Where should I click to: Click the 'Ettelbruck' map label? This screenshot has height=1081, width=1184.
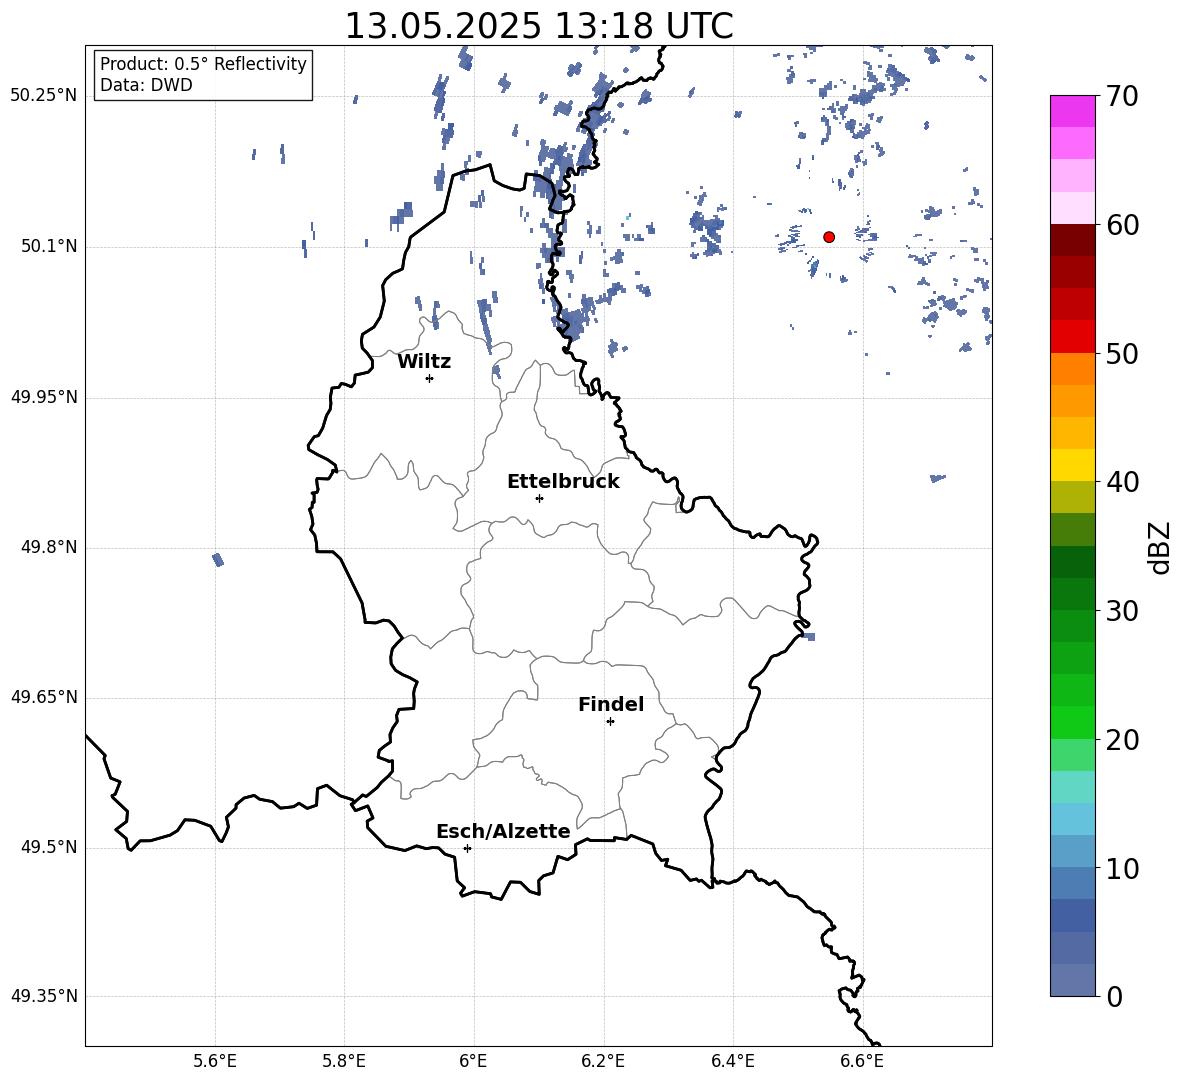tap(563, 482)
